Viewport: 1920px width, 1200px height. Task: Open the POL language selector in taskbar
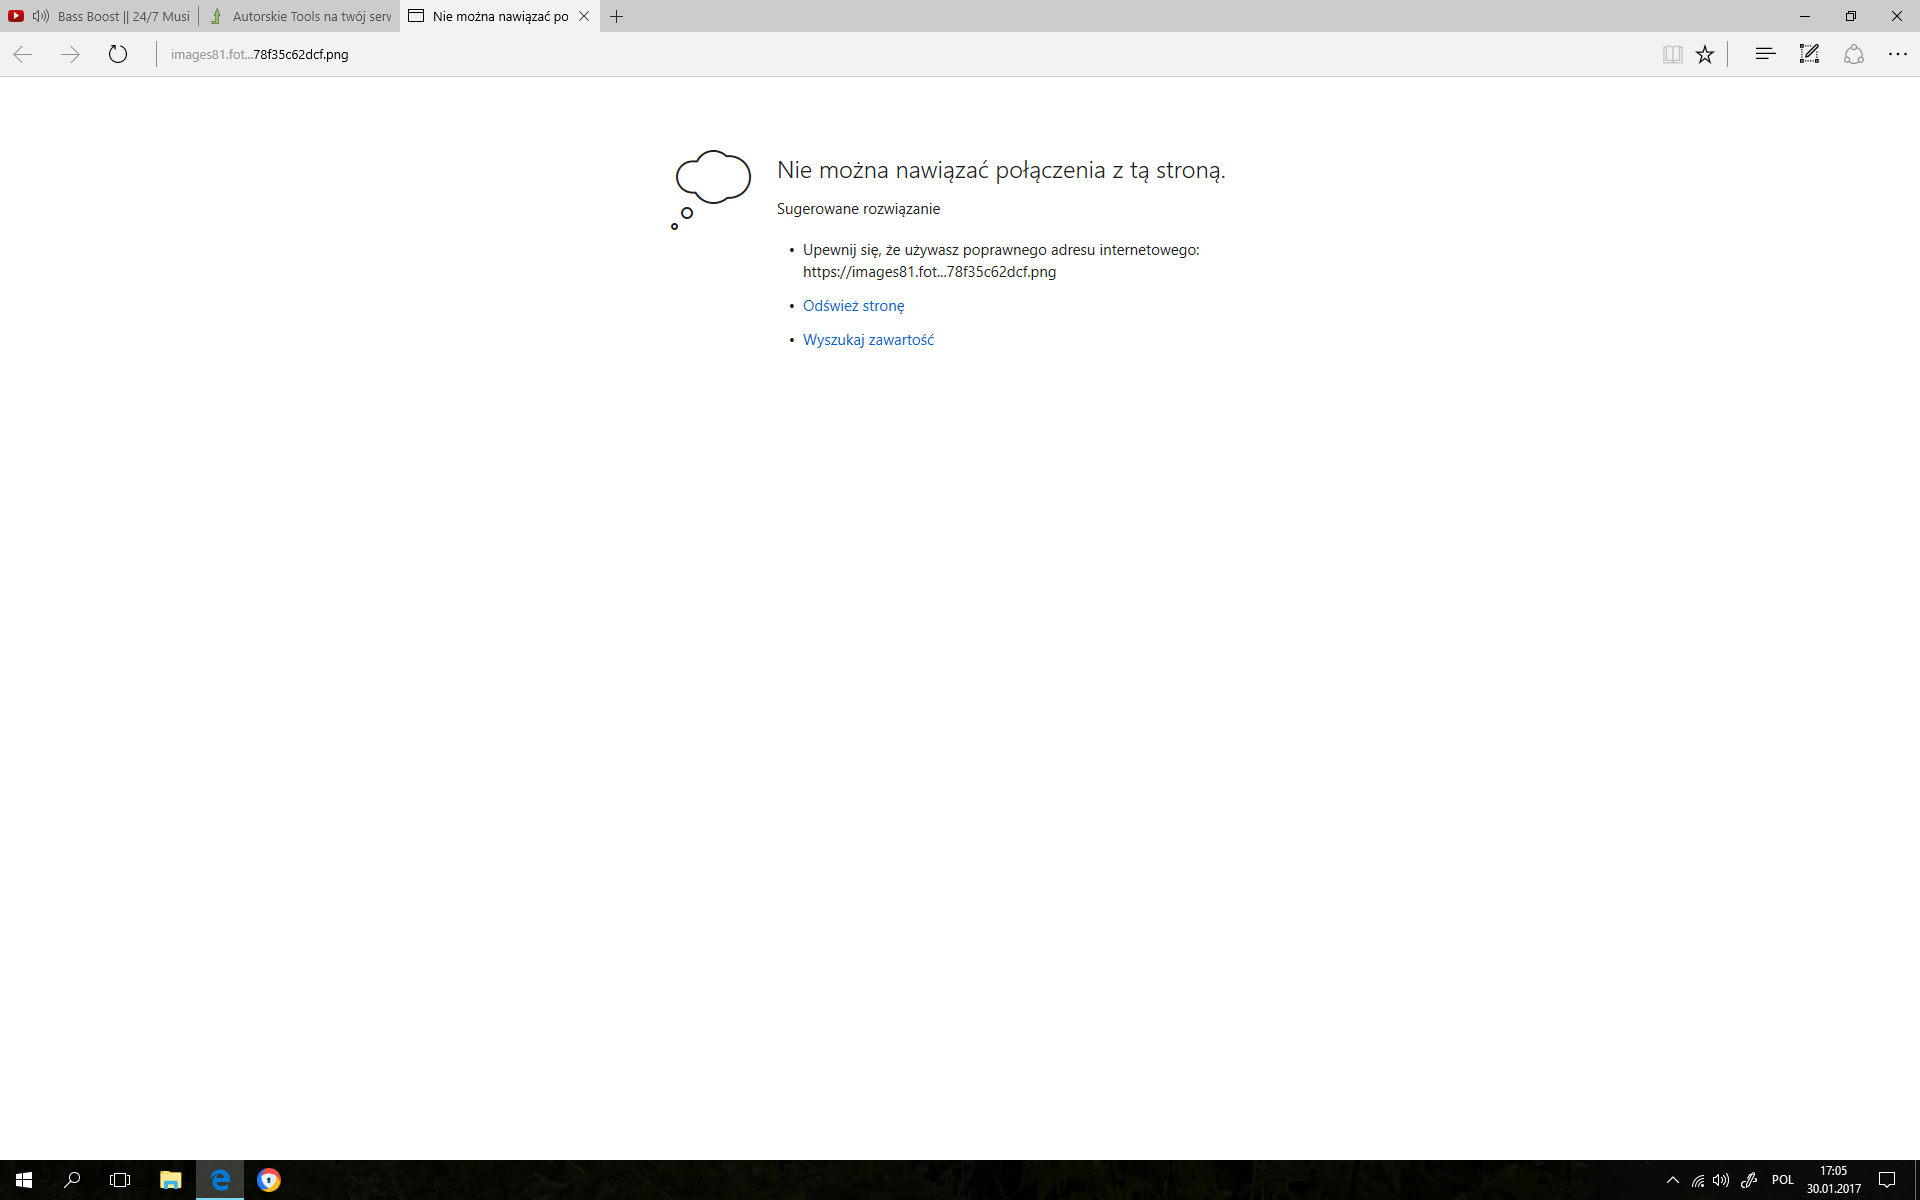coord(1782,1180)
